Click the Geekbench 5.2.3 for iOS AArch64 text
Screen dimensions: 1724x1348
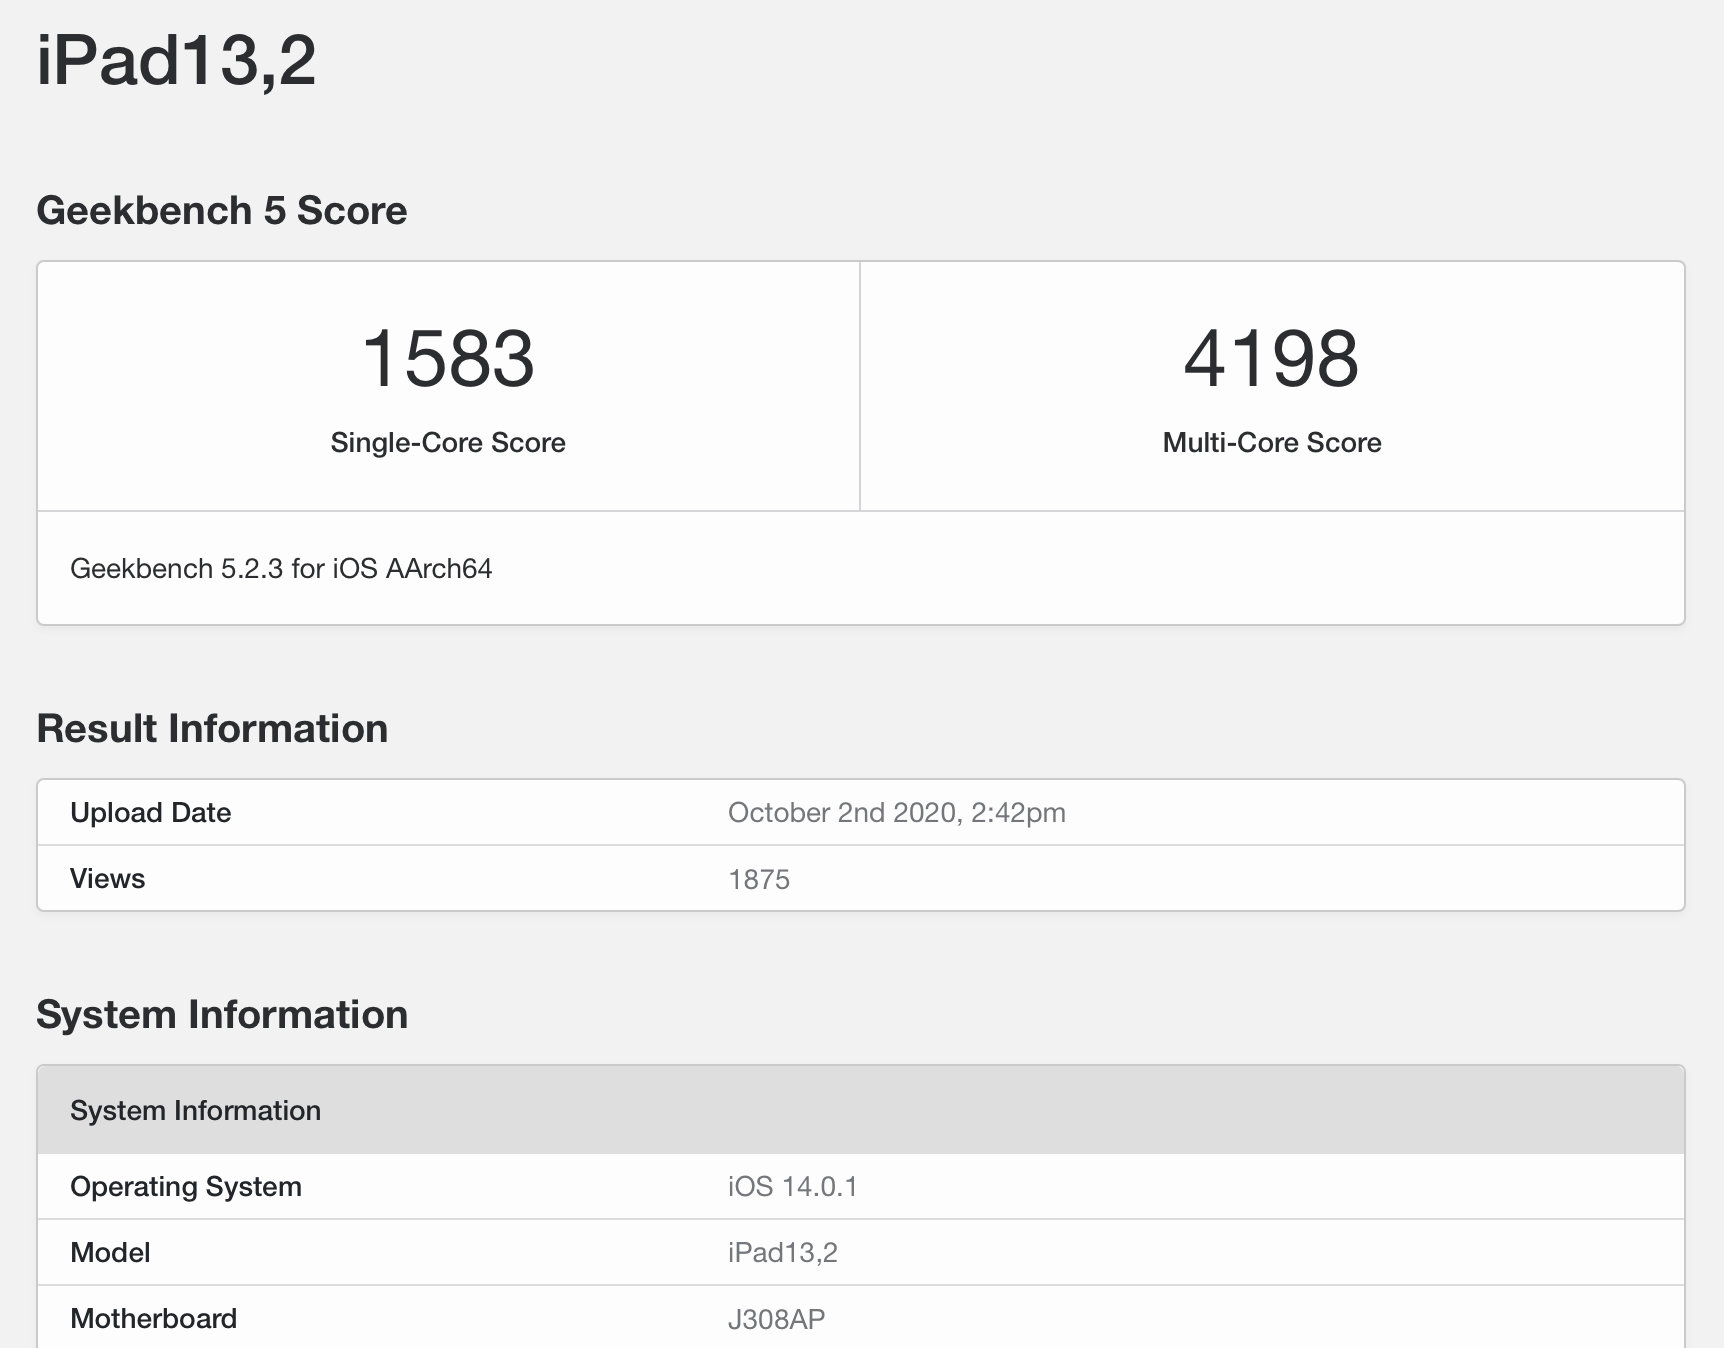281,568
